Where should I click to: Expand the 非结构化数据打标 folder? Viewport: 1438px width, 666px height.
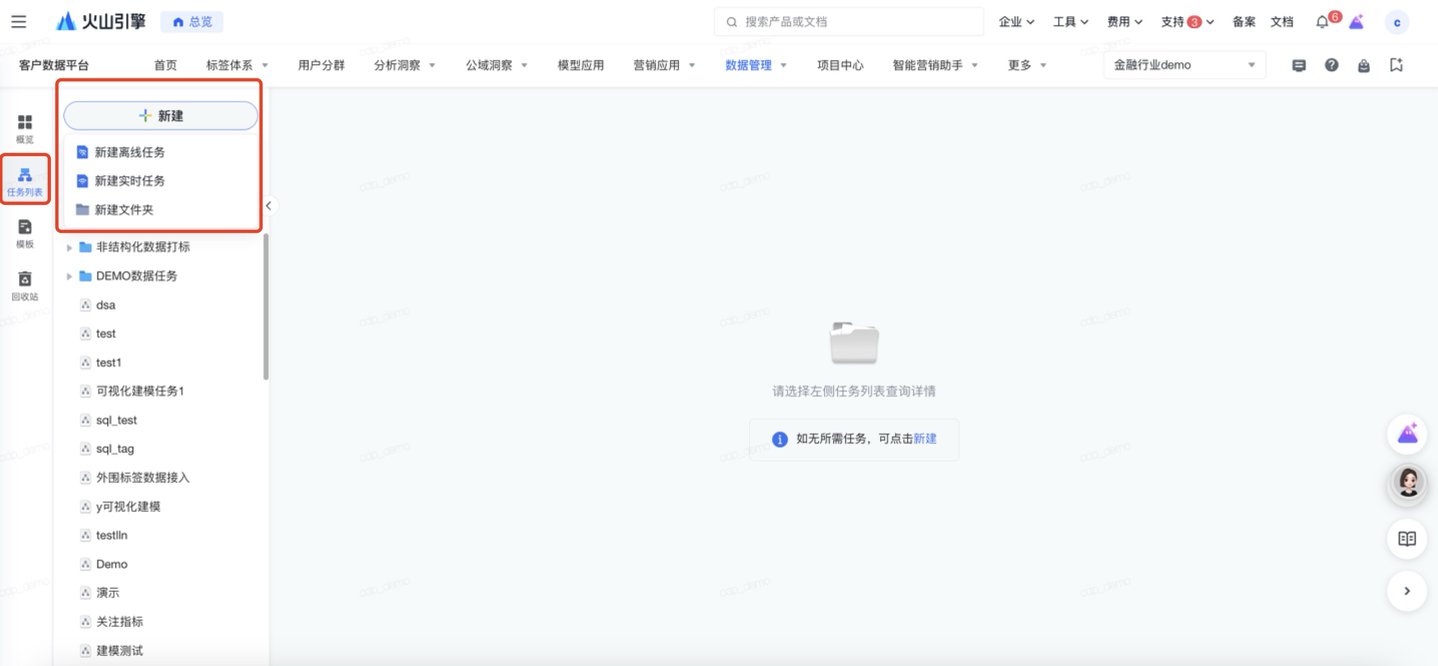[x=69, y=247]
